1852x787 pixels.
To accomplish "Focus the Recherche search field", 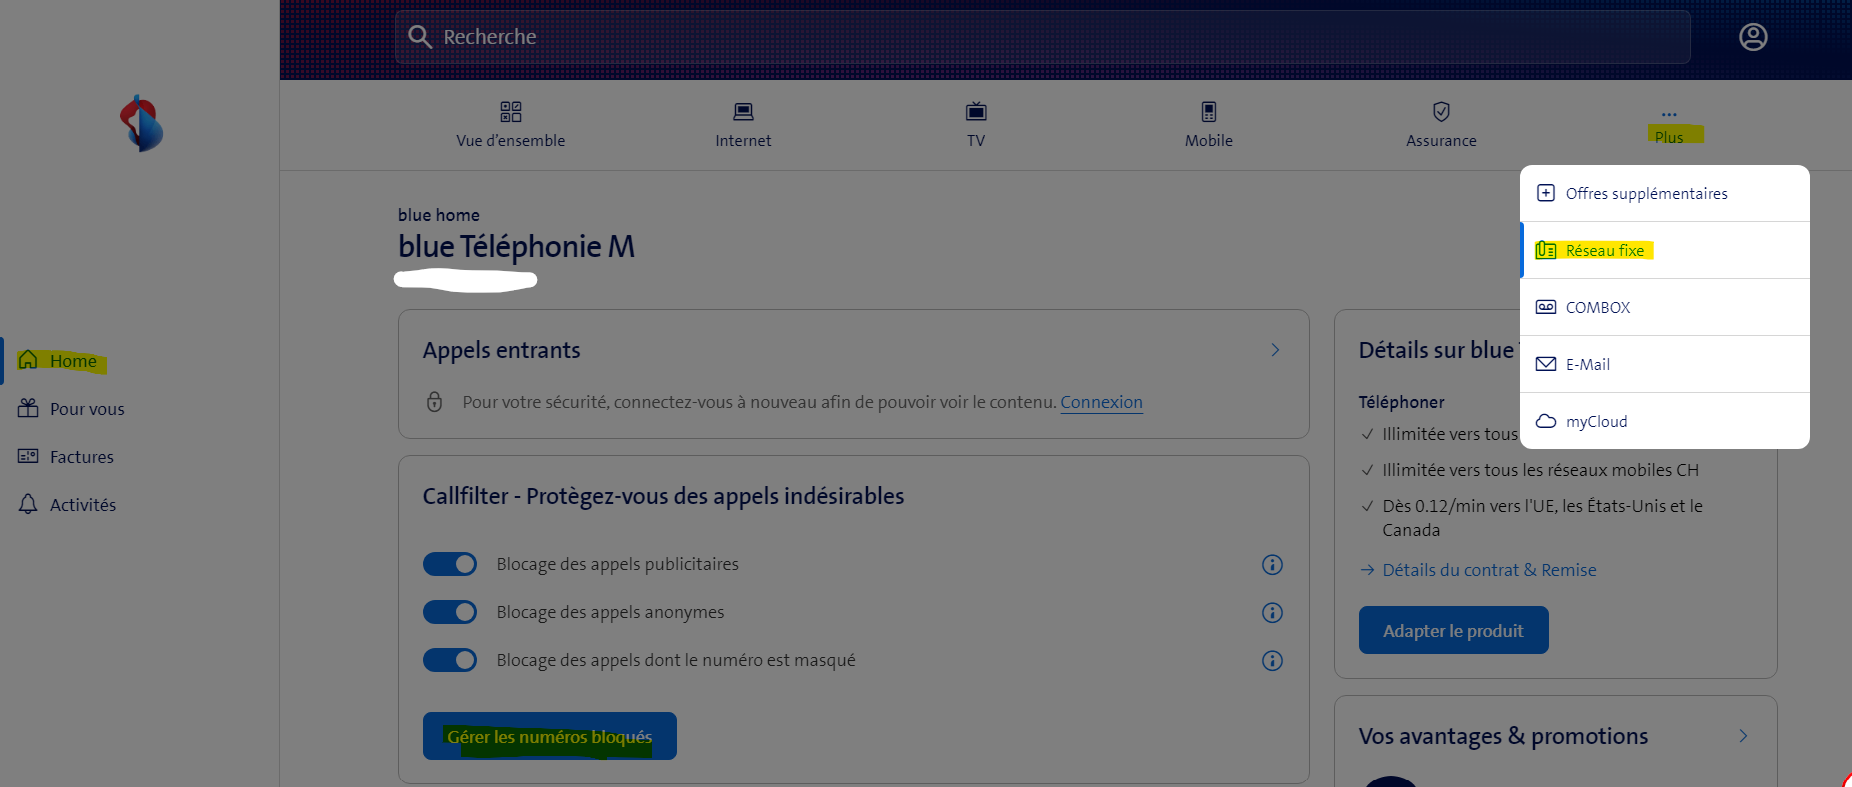I will [1040, 37].
